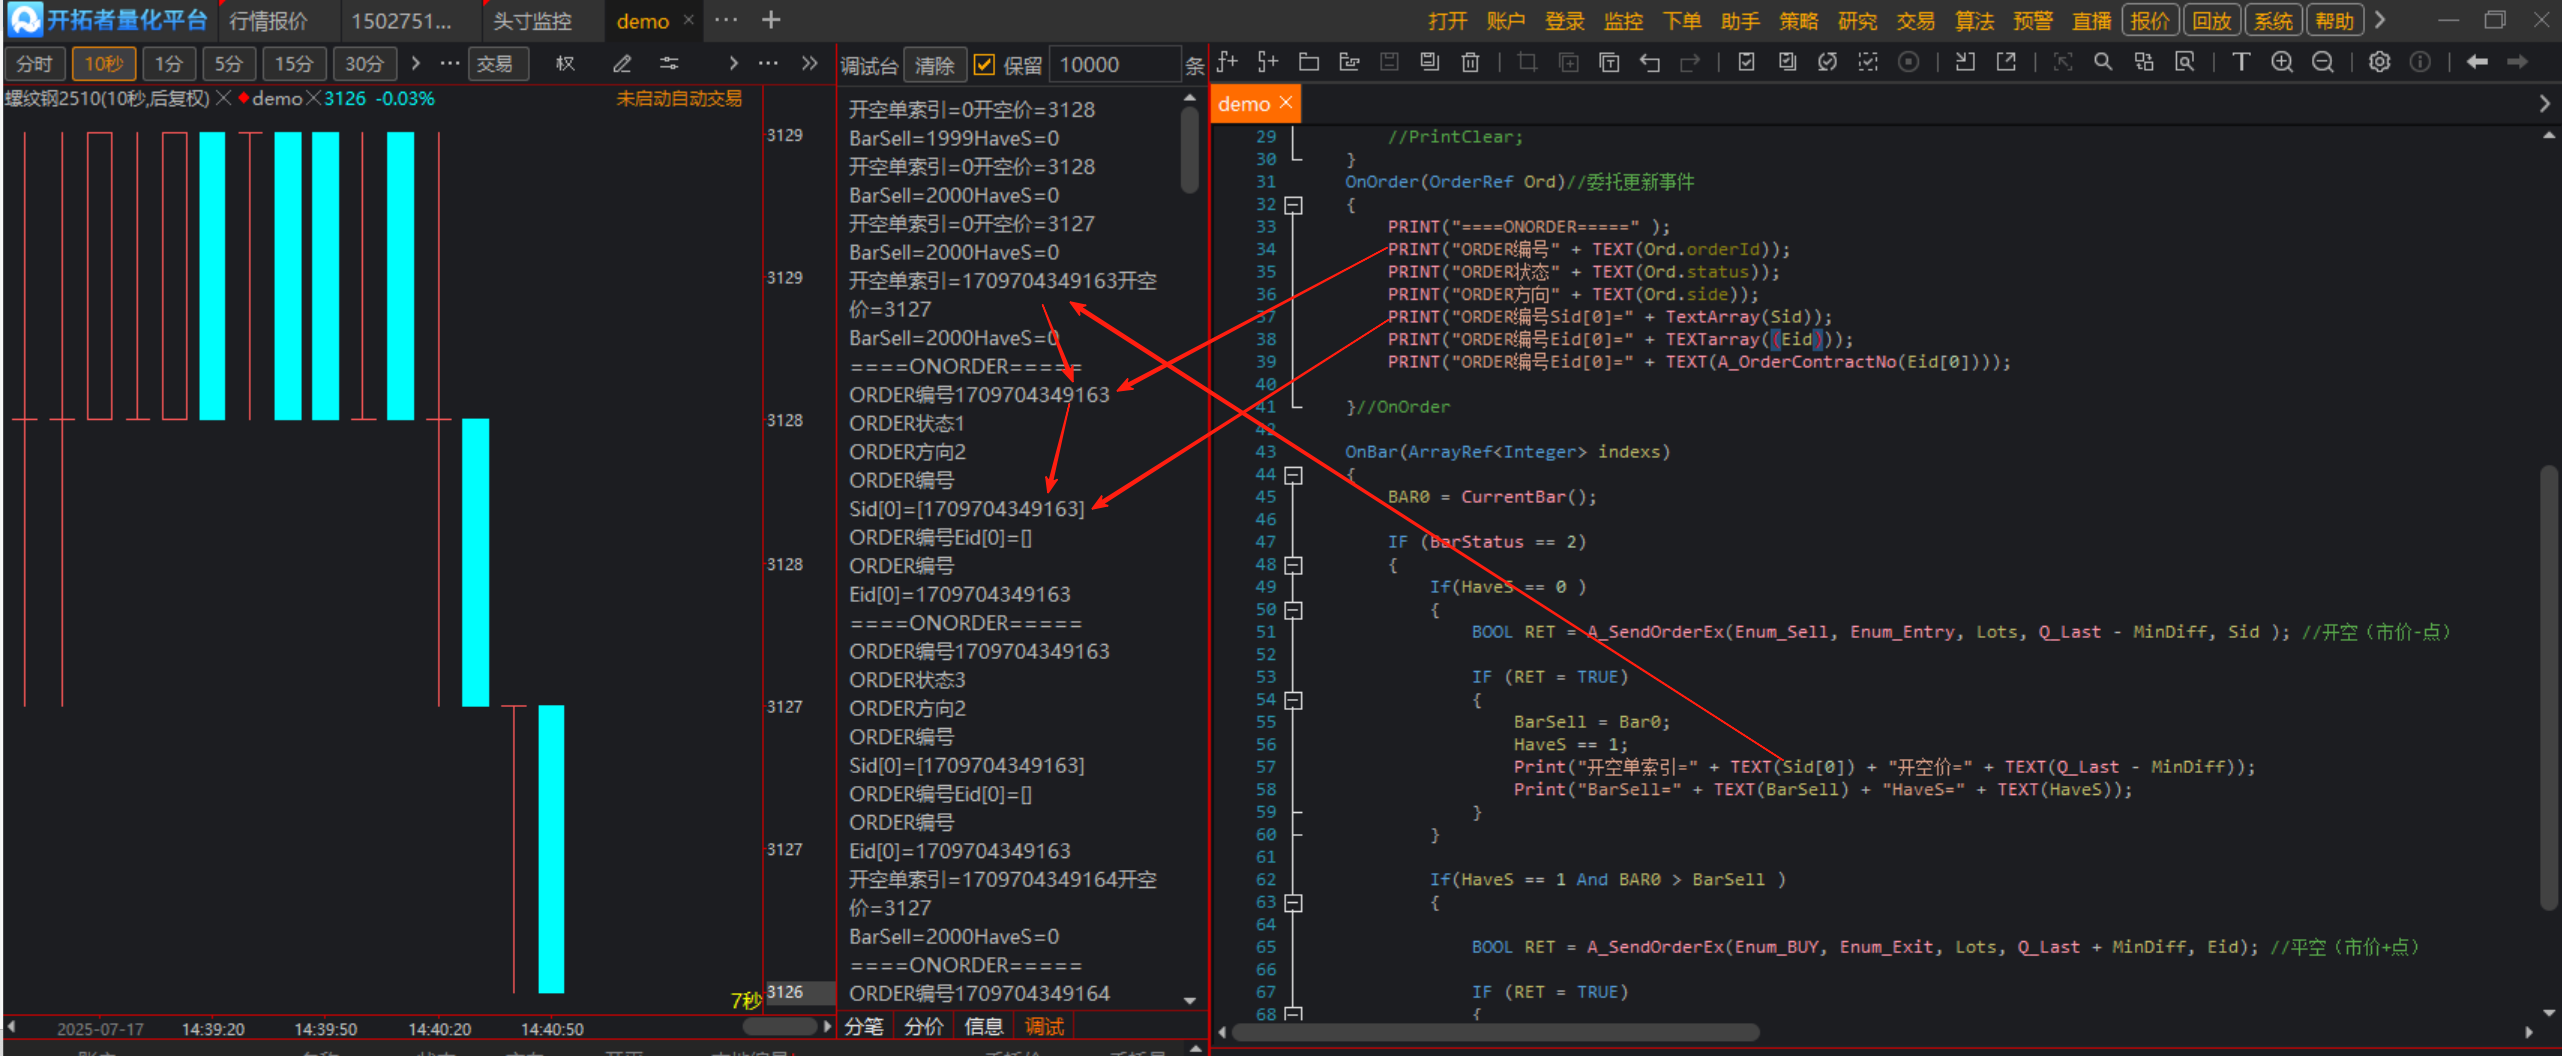2562x1056 pixels.
Task: Click the font T icon
Action: (2241, 62)
